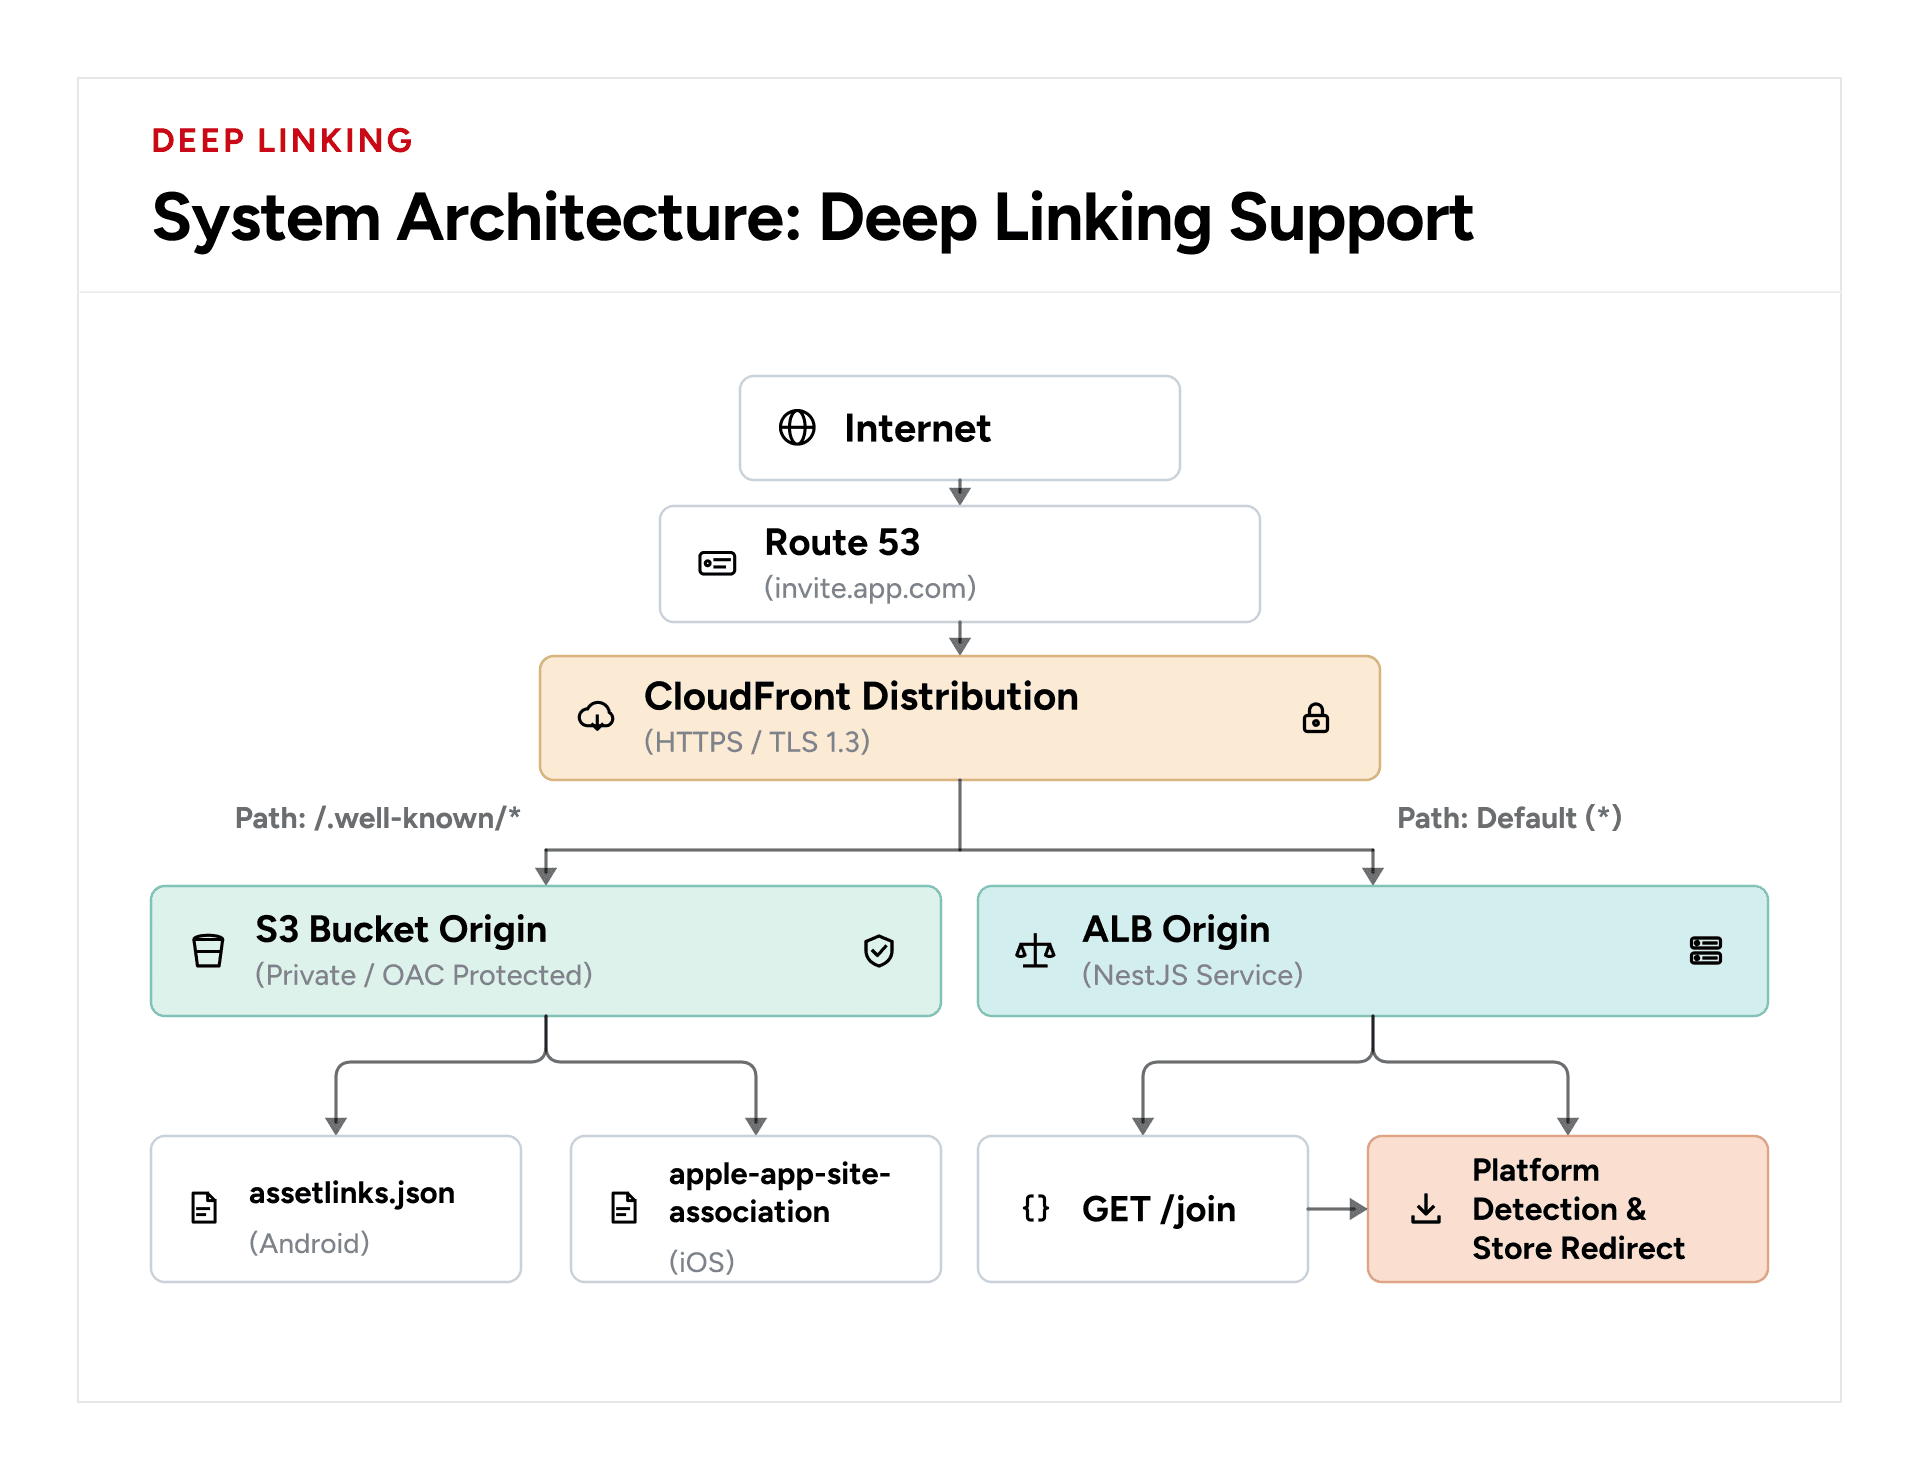The height and width of the screenshot is (1480, 1920).
Task: Select the S3 Bucket Origin title
Action: click(x=401, y=930)
